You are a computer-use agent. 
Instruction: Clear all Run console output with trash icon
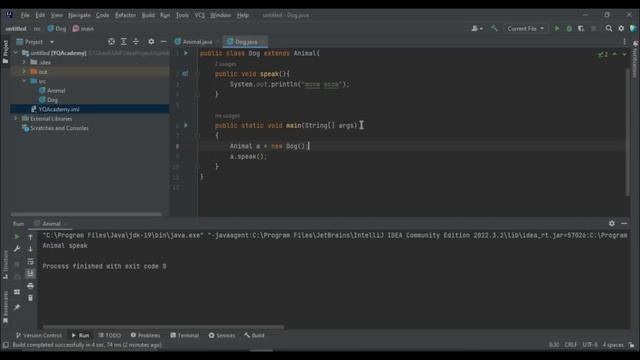pos(30,298)
